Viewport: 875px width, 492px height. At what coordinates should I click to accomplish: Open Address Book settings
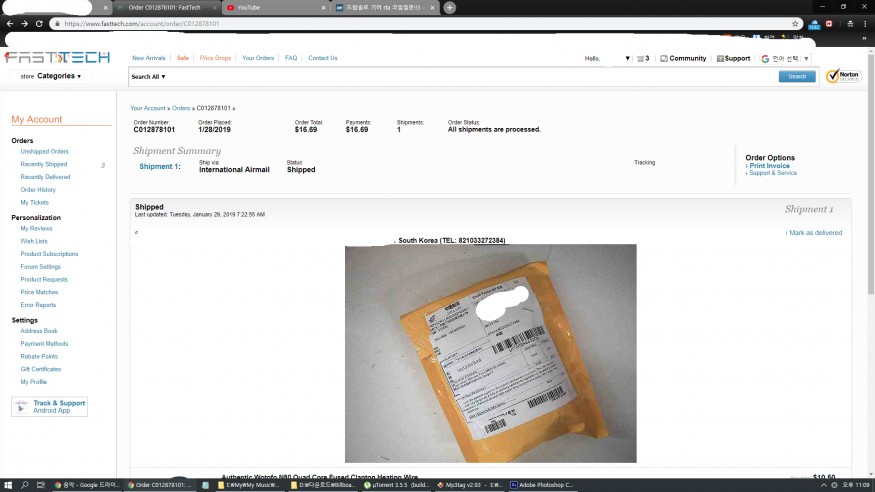(39, 331)
